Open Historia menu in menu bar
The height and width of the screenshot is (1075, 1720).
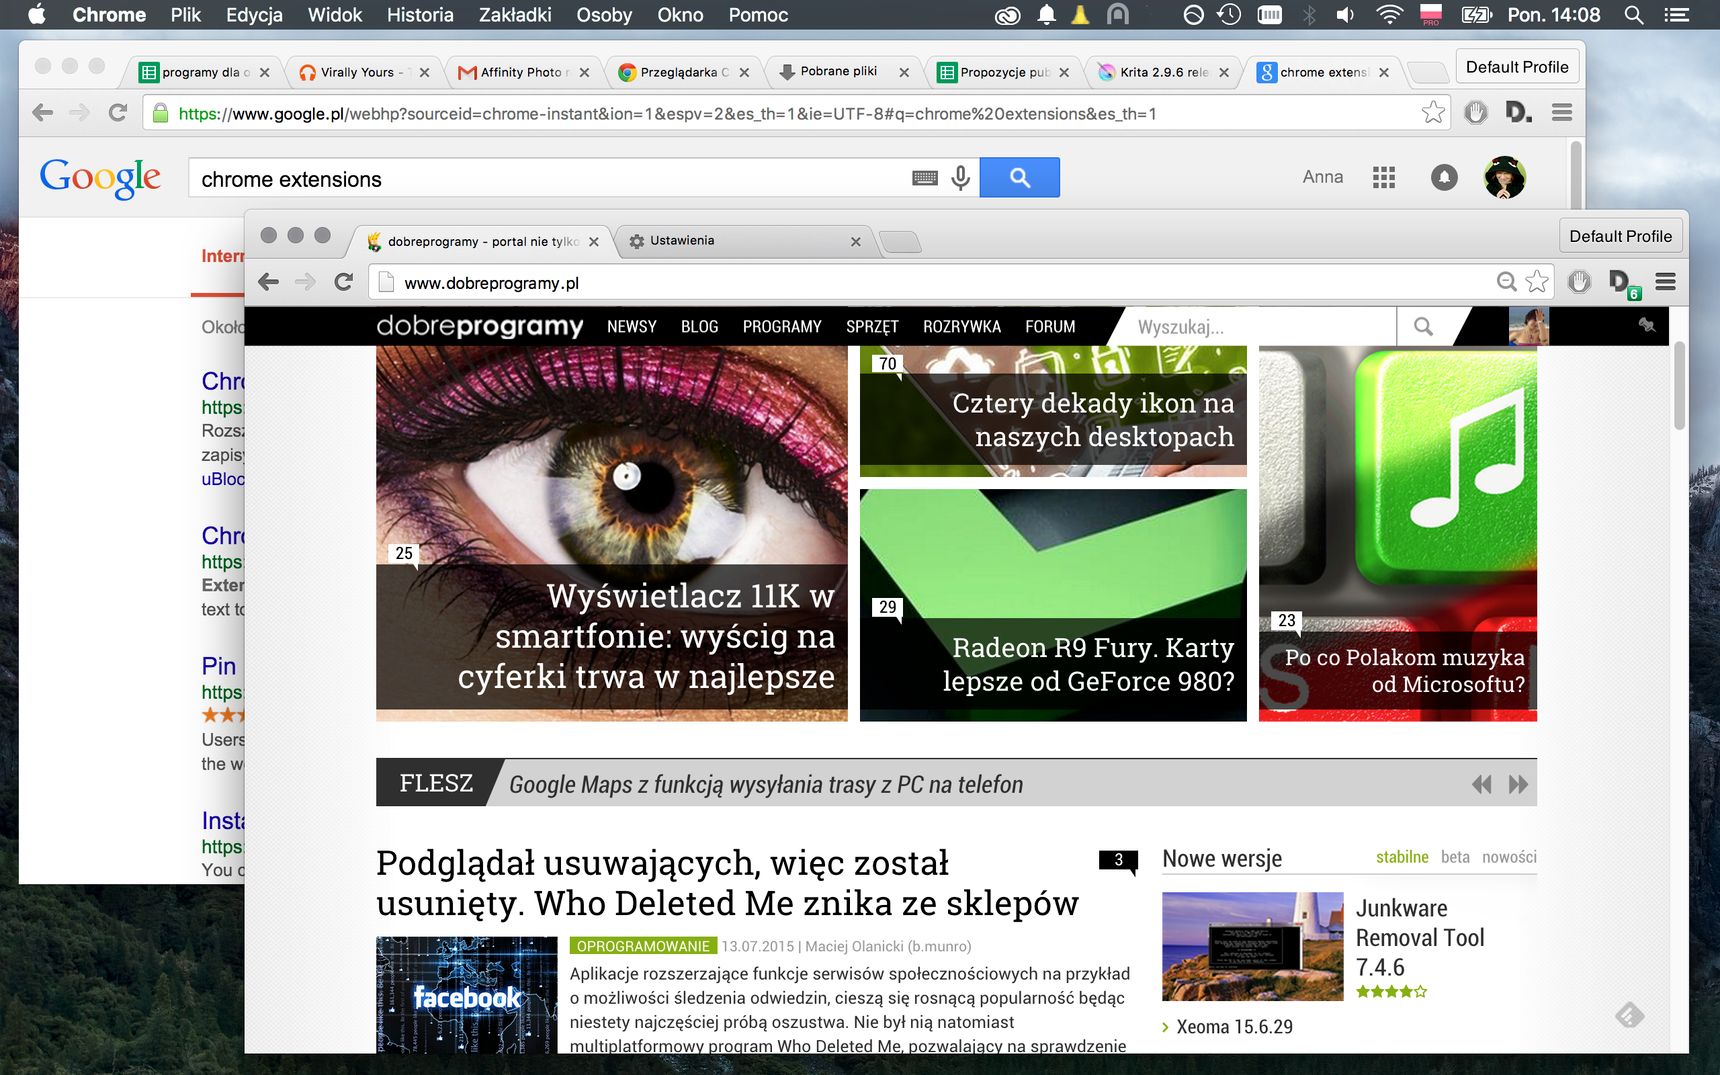click(x=420, y=15)
